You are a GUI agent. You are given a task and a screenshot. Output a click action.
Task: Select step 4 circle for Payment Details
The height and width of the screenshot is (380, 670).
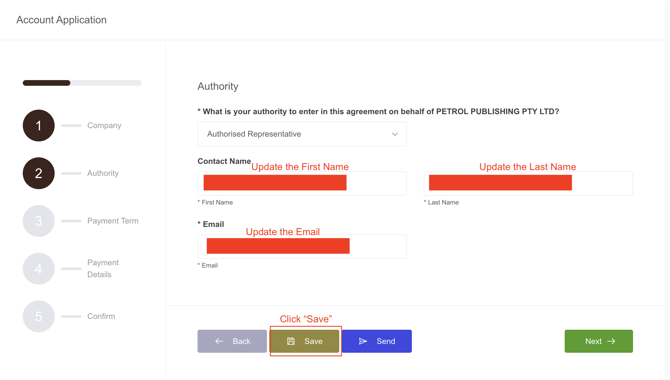pyautogui.click(x=38, y=269)
